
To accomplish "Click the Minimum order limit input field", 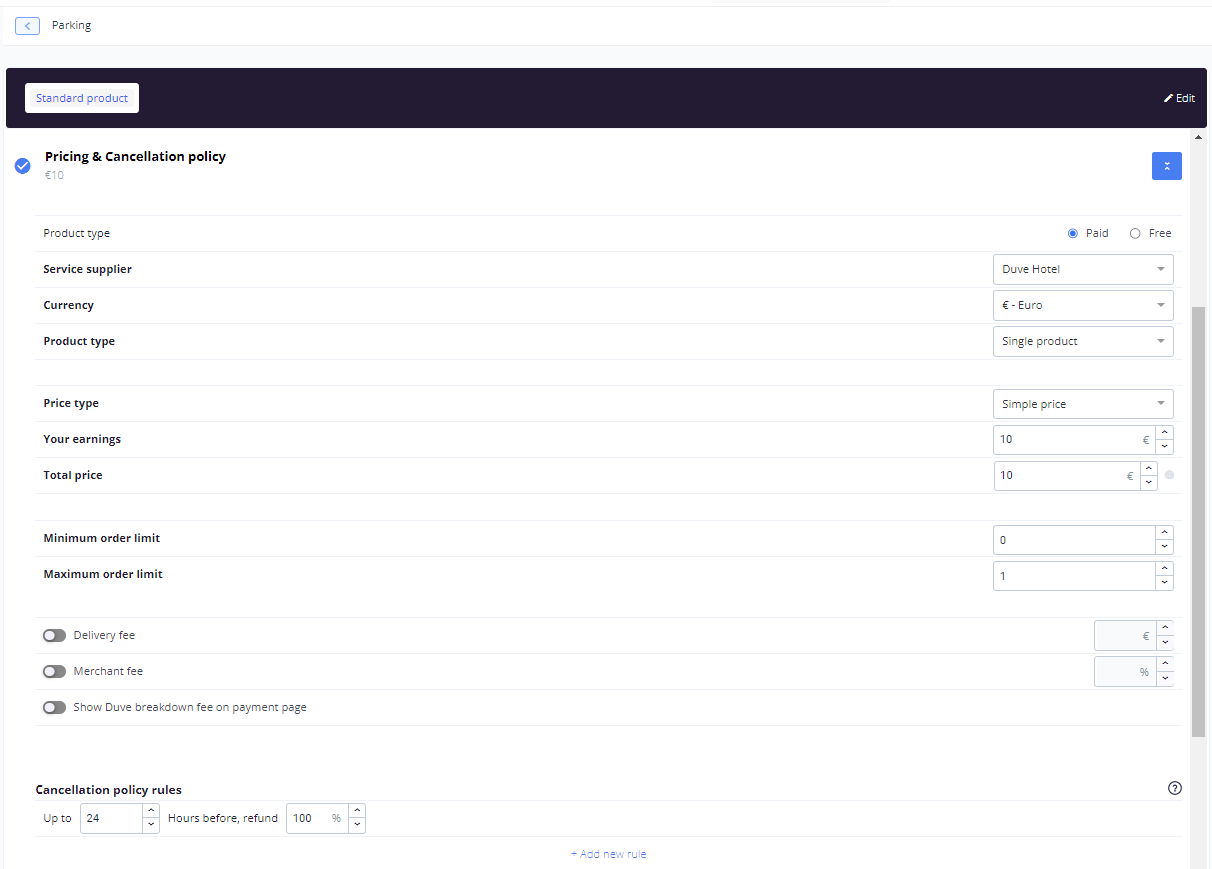I will tap(1075, 540).
